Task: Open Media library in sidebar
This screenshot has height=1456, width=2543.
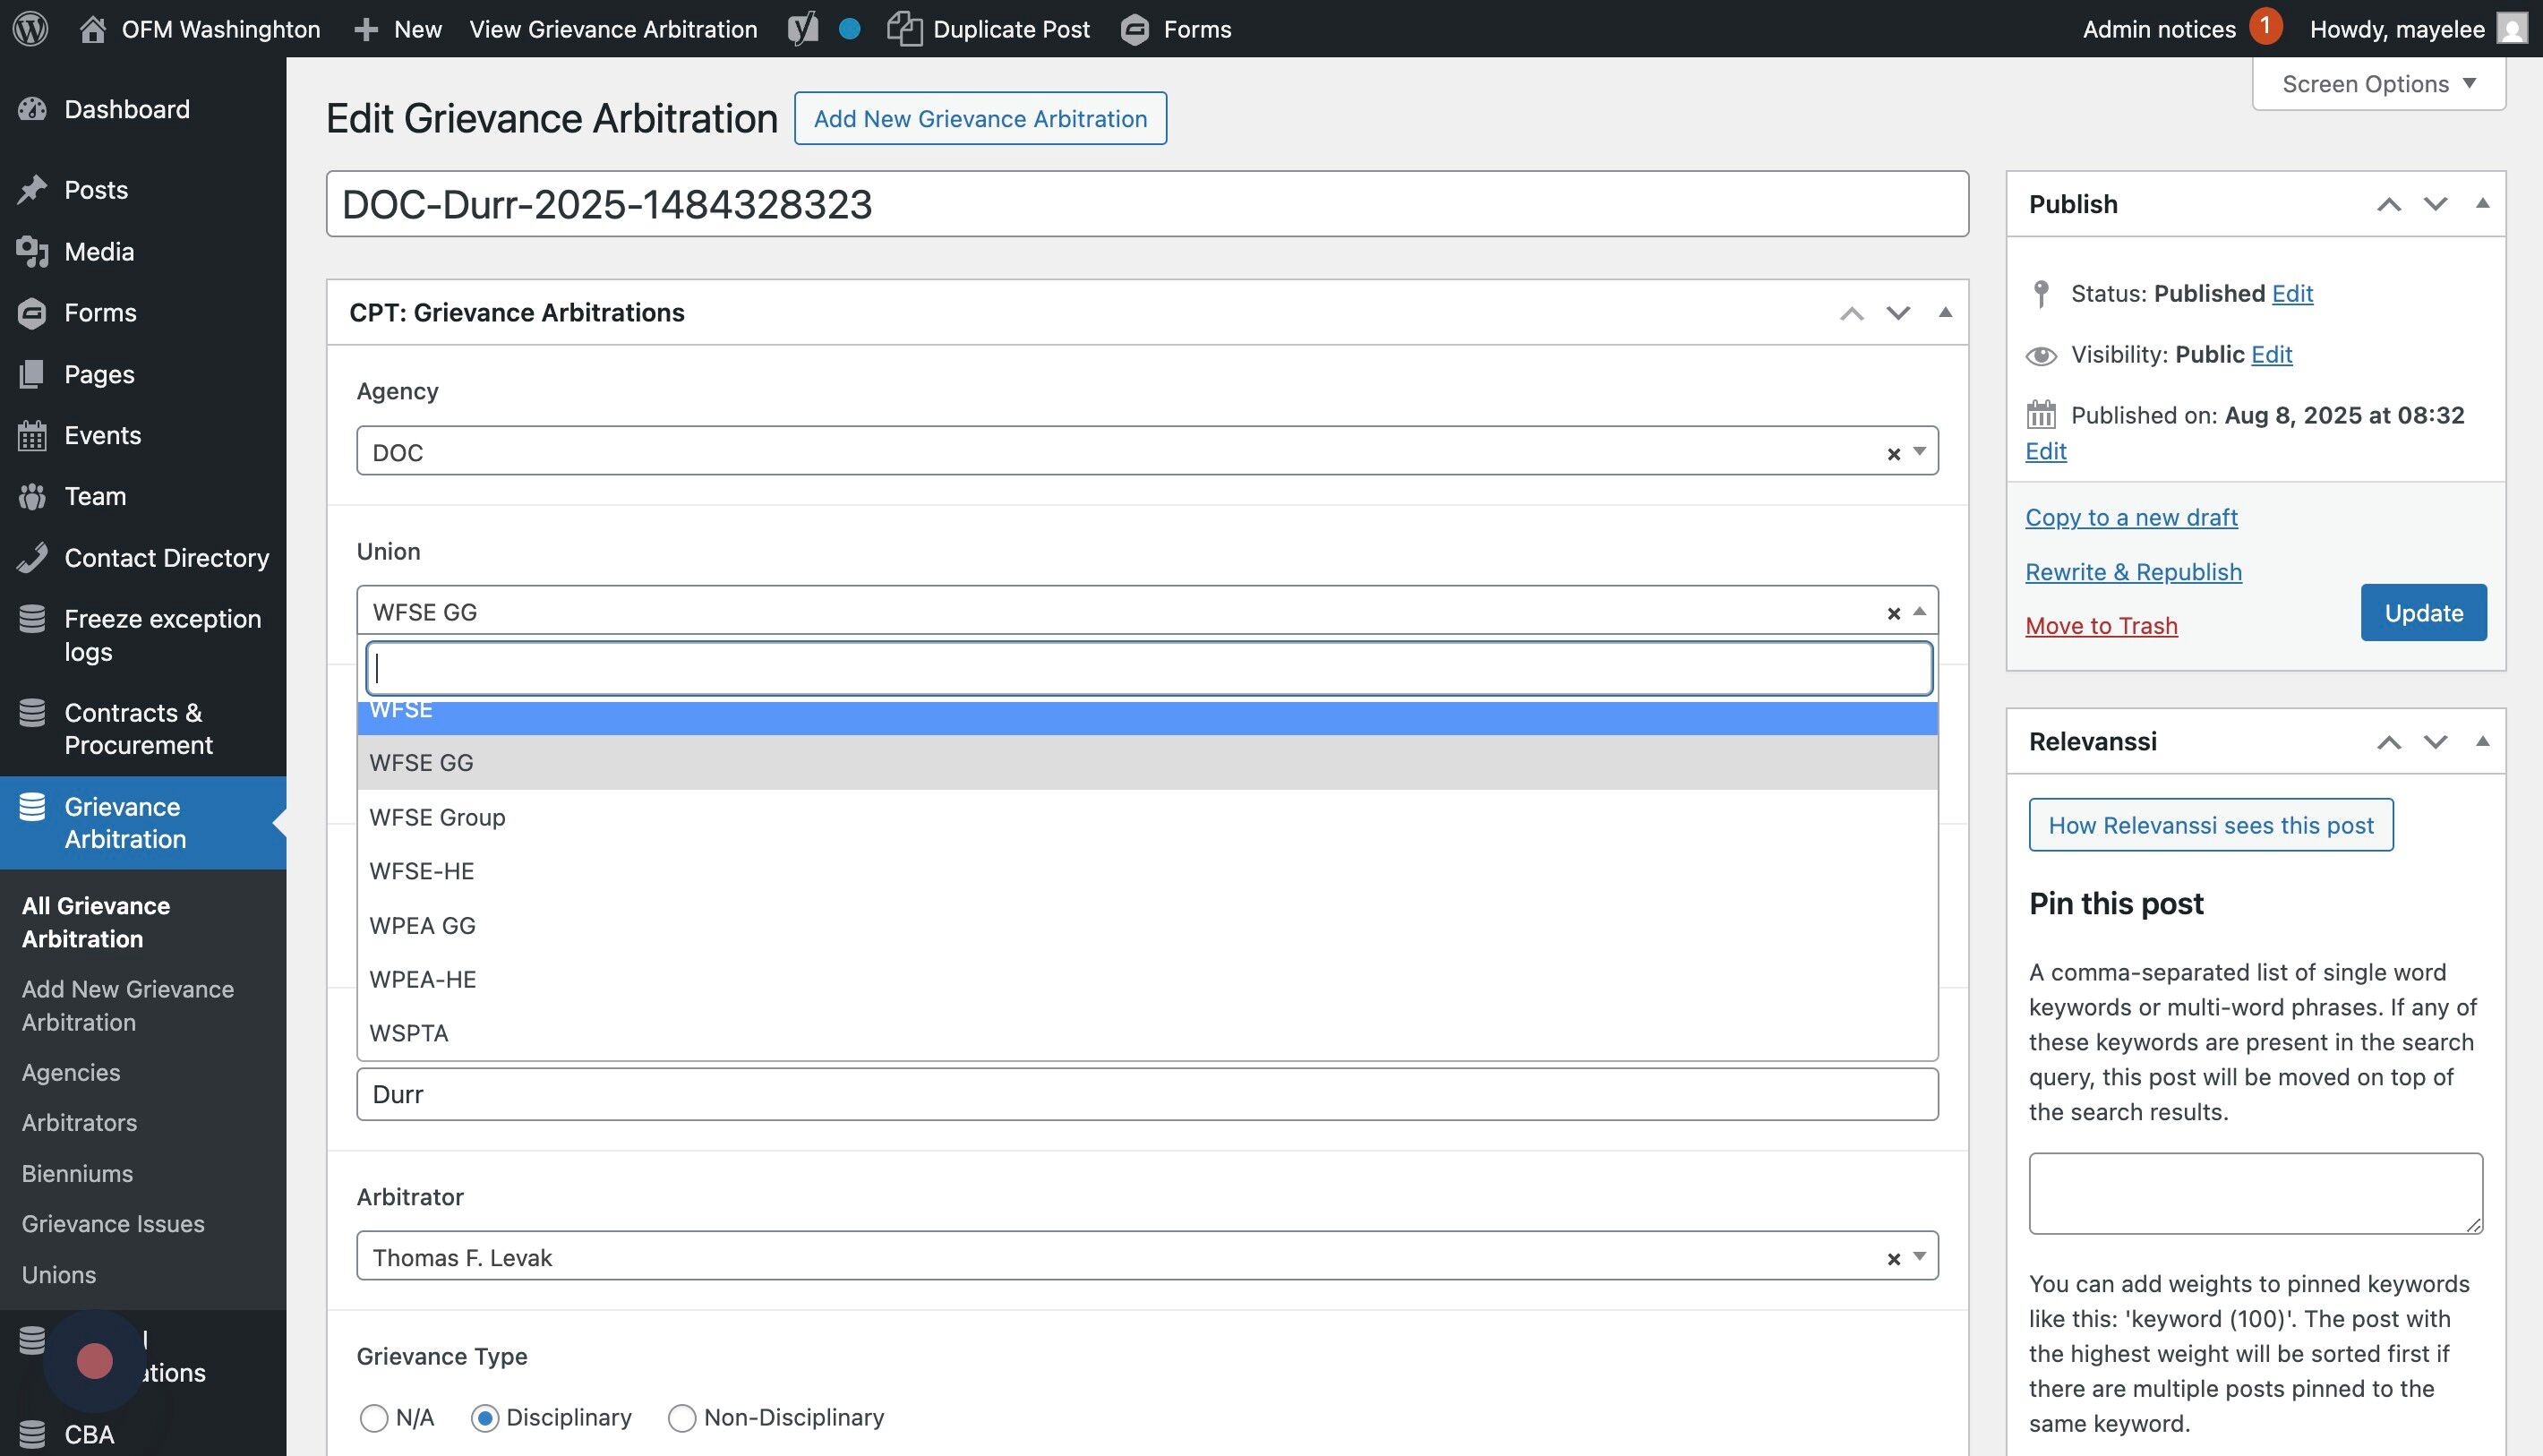Action: click(x=98, y=251)
